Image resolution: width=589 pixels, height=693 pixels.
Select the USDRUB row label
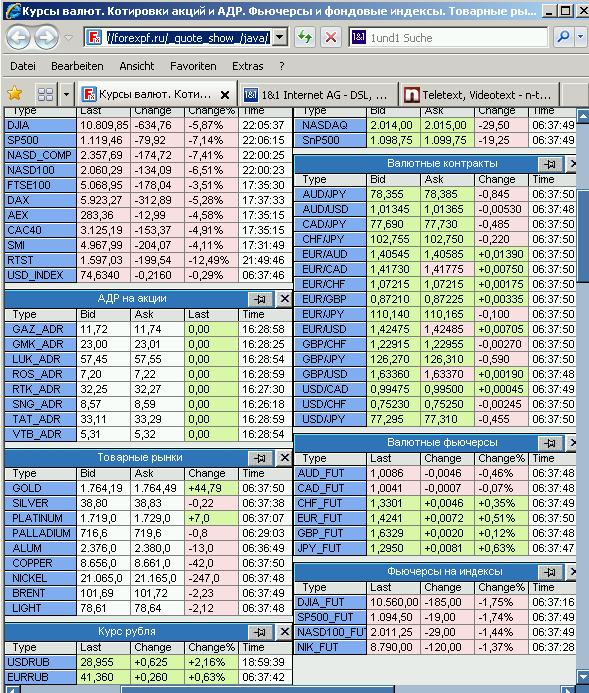pos(40,662)
